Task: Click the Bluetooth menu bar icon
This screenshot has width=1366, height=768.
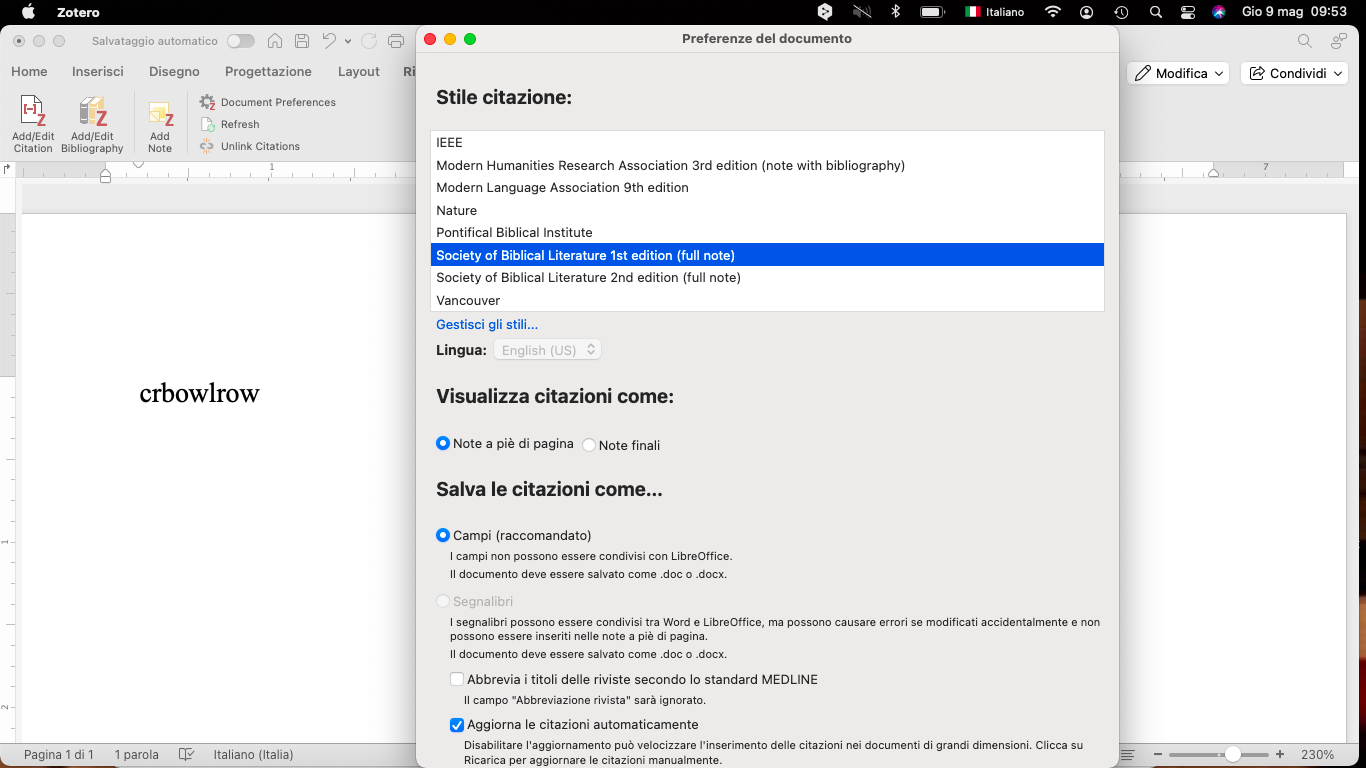Action: (x=896, y=12)
